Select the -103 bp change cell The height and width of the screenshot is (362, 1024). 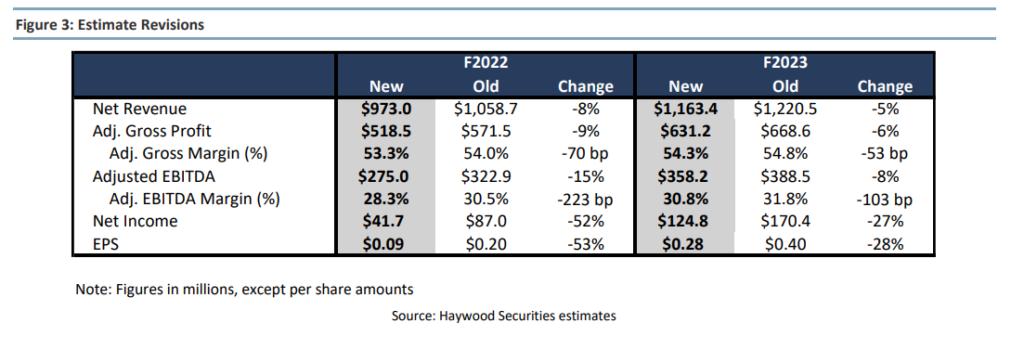pos(884,199)
